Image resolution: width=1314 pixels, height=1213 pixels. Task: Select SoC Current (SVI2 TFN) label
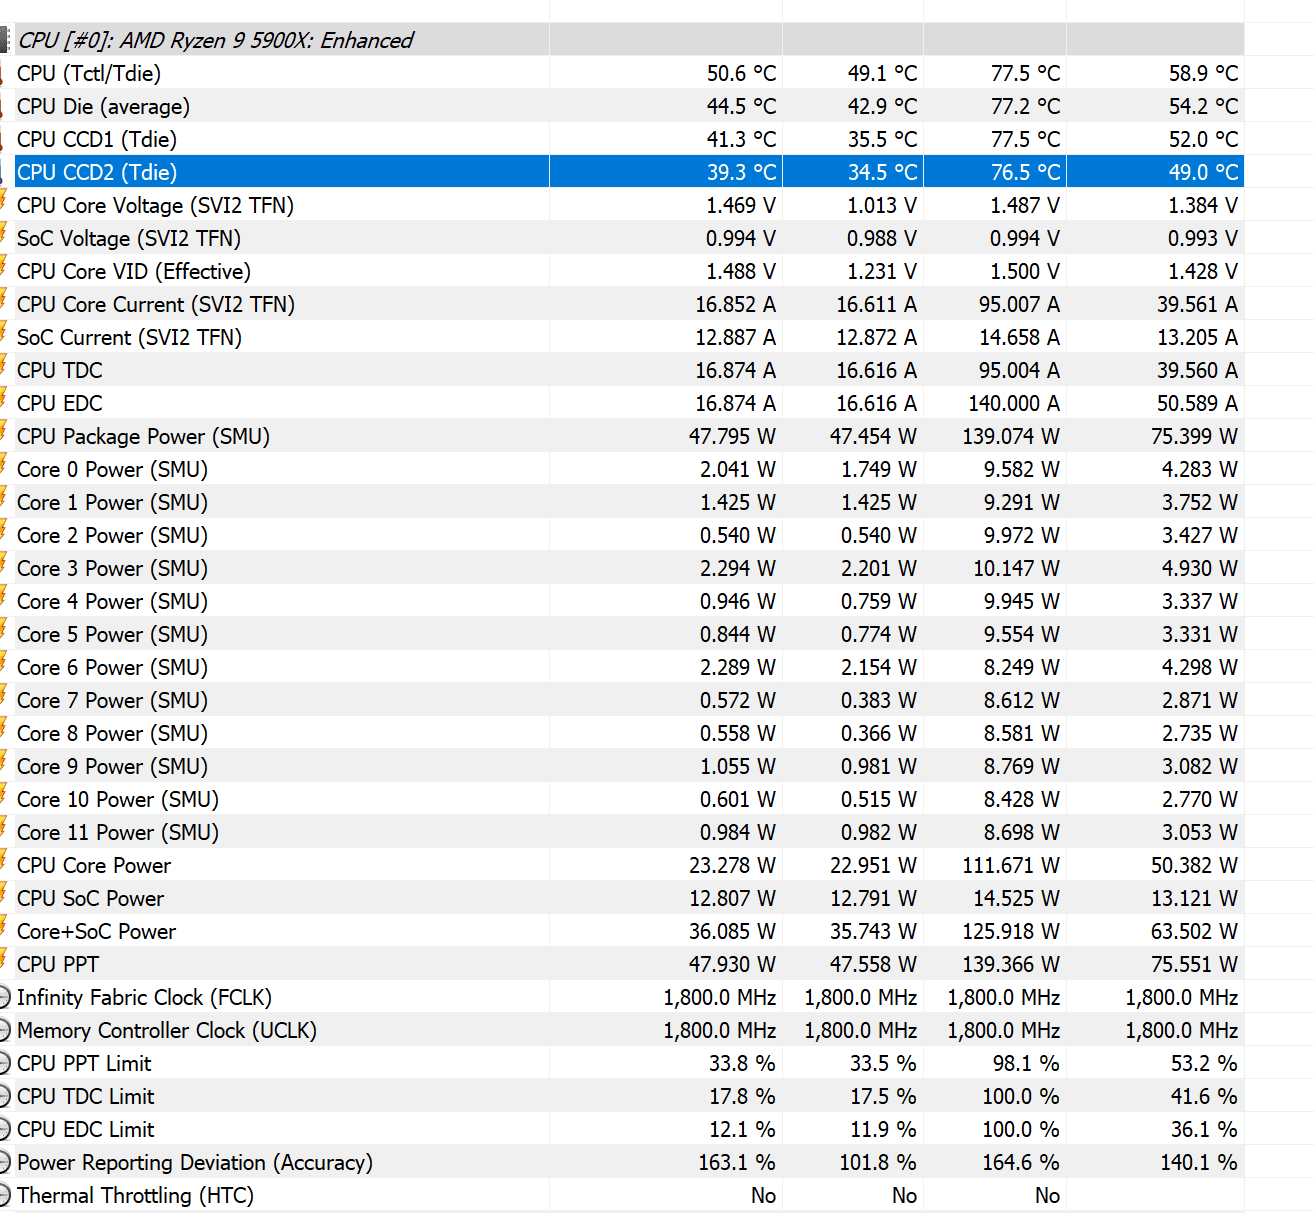pos(129,337)
